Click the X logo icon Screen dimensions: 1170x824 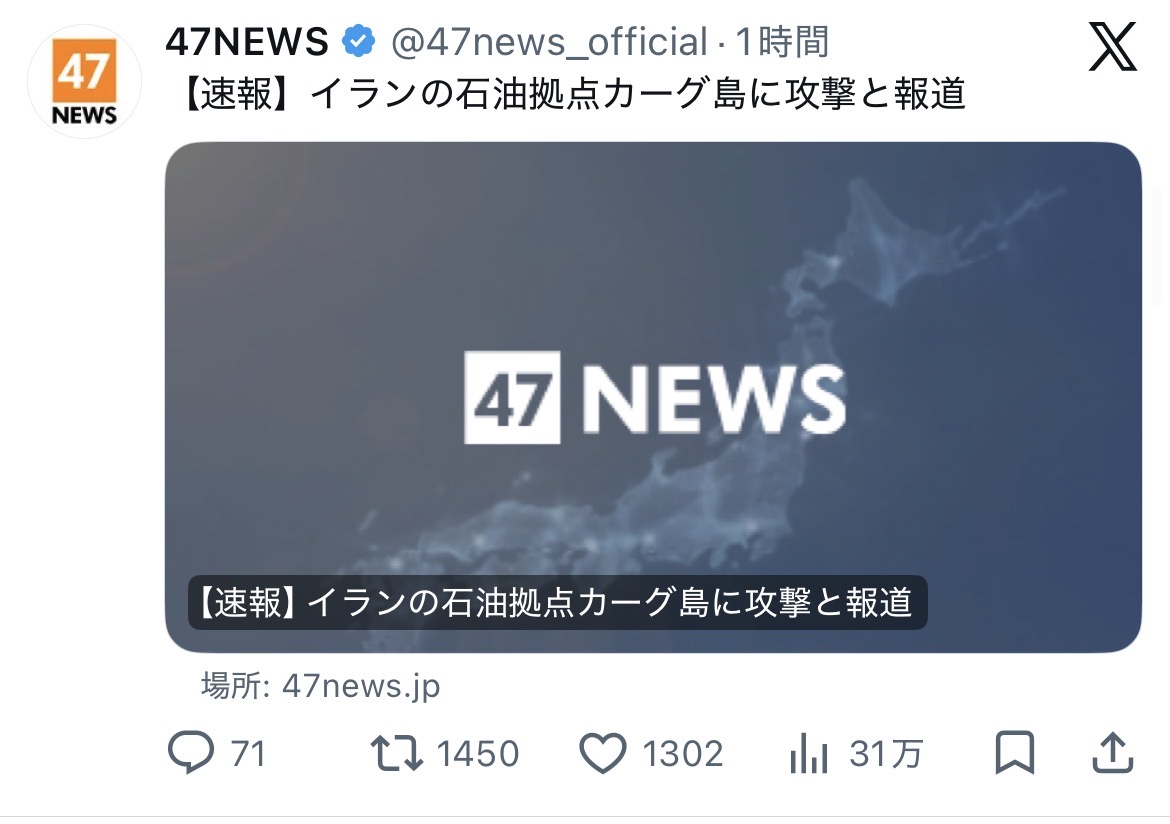coord(1113,46)
